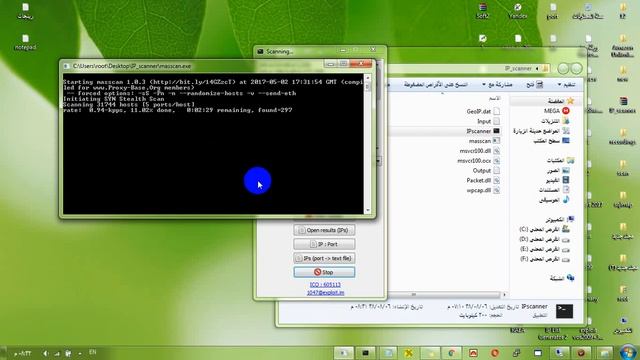640x360 pixels.
Task: Click the Explorer back navigation button
Action: [x=576, y=69]
